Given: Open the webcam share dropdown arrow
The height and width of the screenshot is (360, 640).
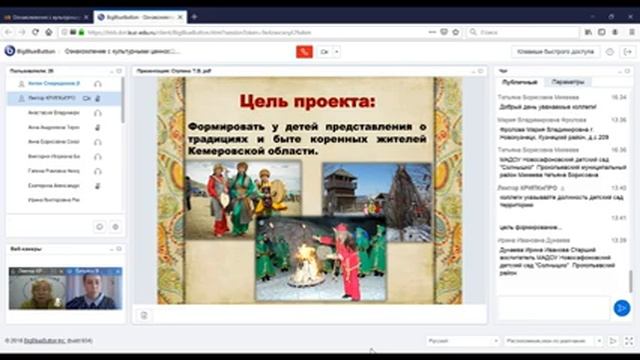Looking at the screenshot, I should point(337,52).
